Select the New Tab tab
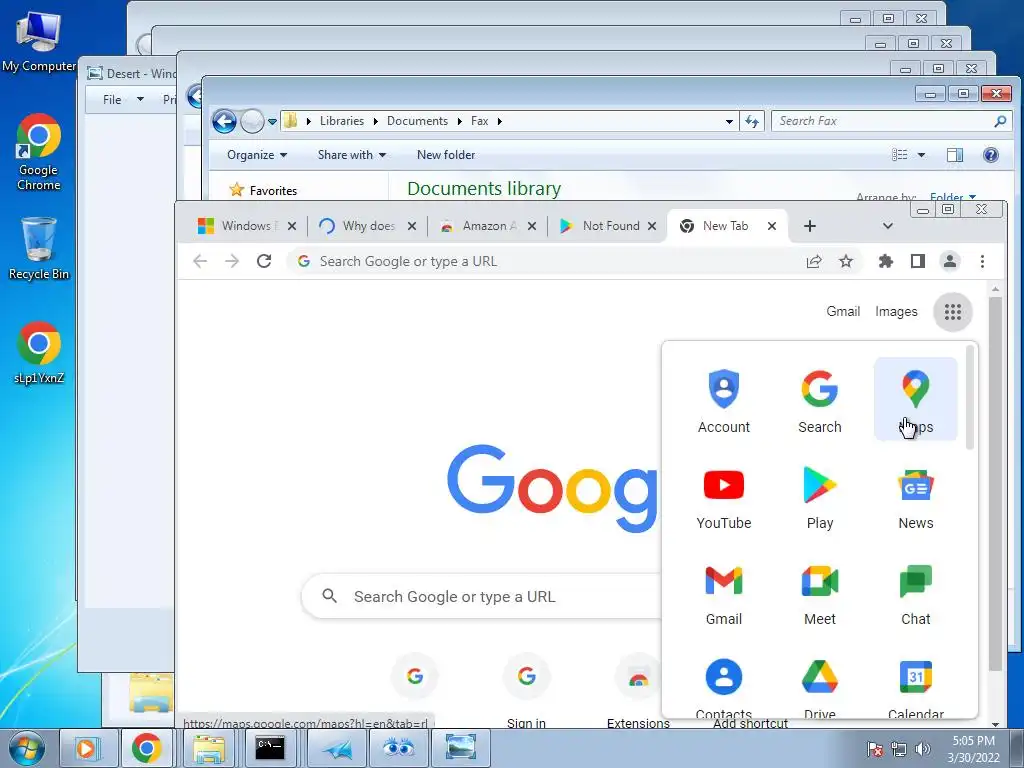The width and height of the screenshot is (1024, 768). click(726, 226)
